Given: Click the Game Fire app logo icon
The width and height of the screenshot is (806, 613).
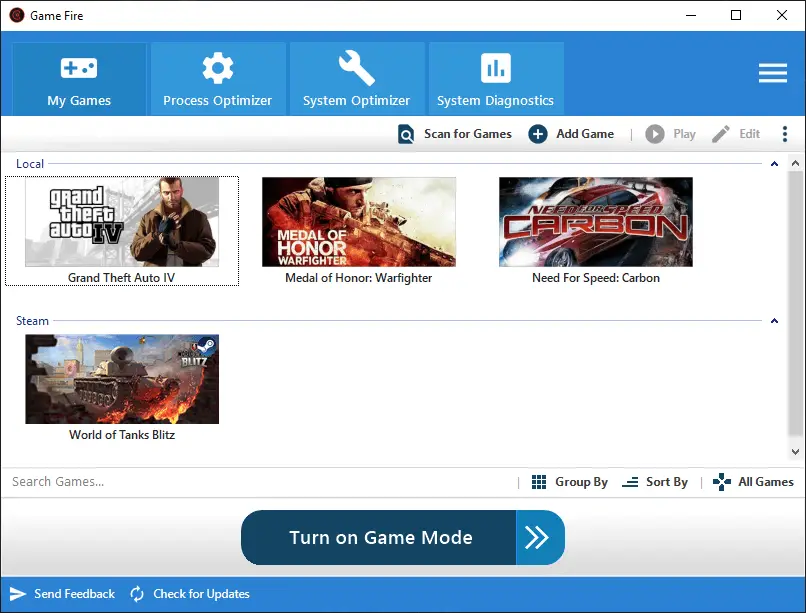Looking at the screenshot, I should pyautogui.click(x=17, y=15).
